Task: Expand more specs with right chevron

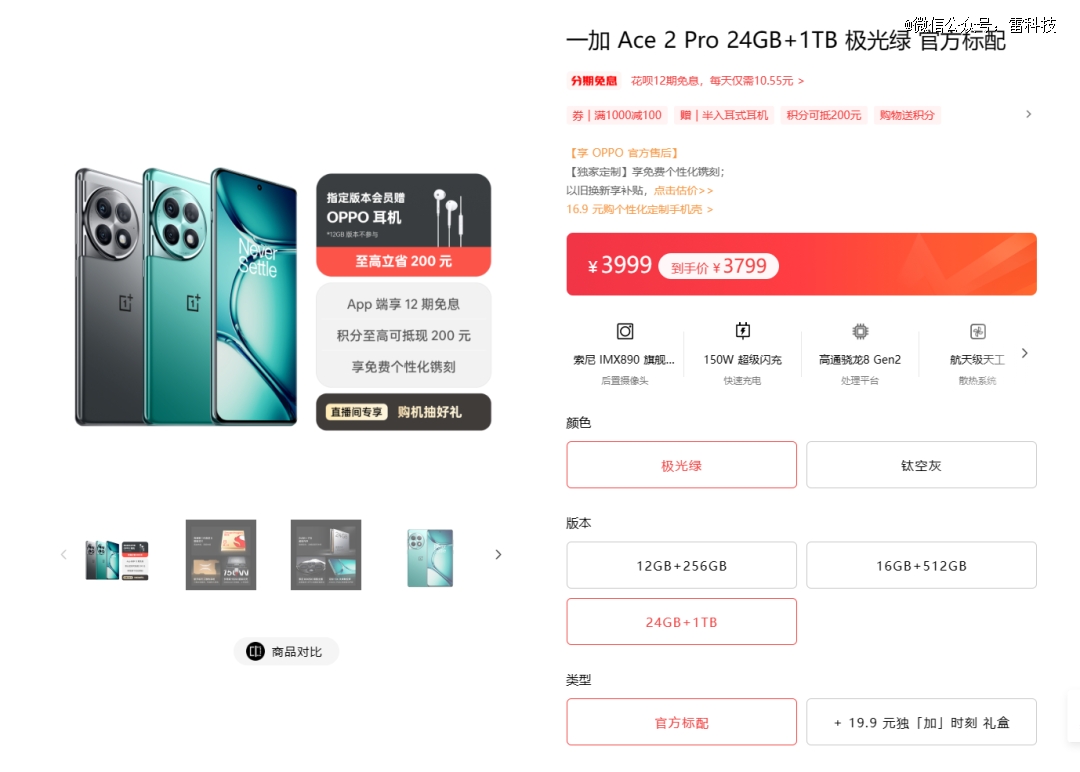Action: [x=1024, y=353]
